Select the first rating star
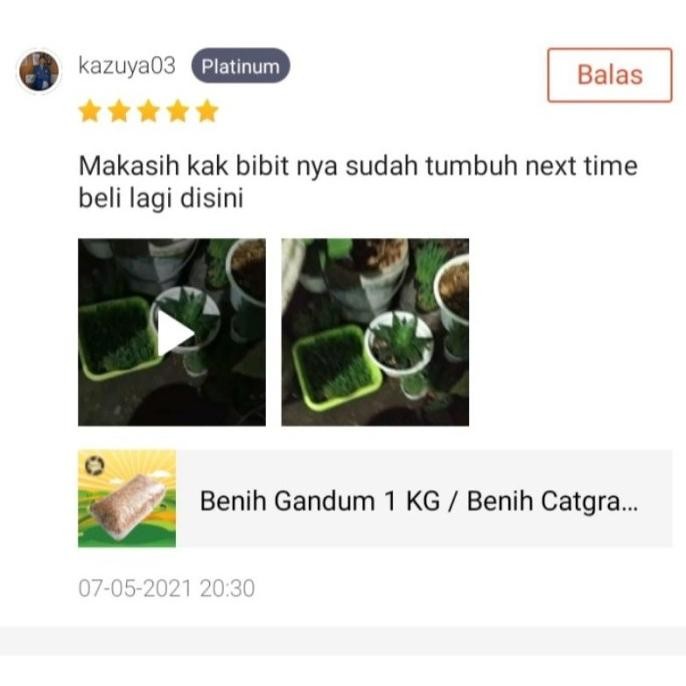Screen dimensions: 686x686 pyautogui.click(x=90, y=111)
